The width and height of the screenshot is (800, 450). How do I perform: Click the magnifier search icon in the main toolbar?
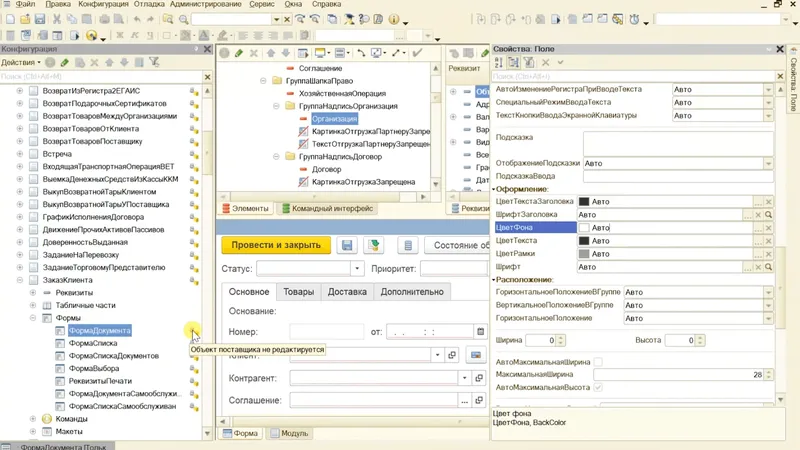(184, 19)
